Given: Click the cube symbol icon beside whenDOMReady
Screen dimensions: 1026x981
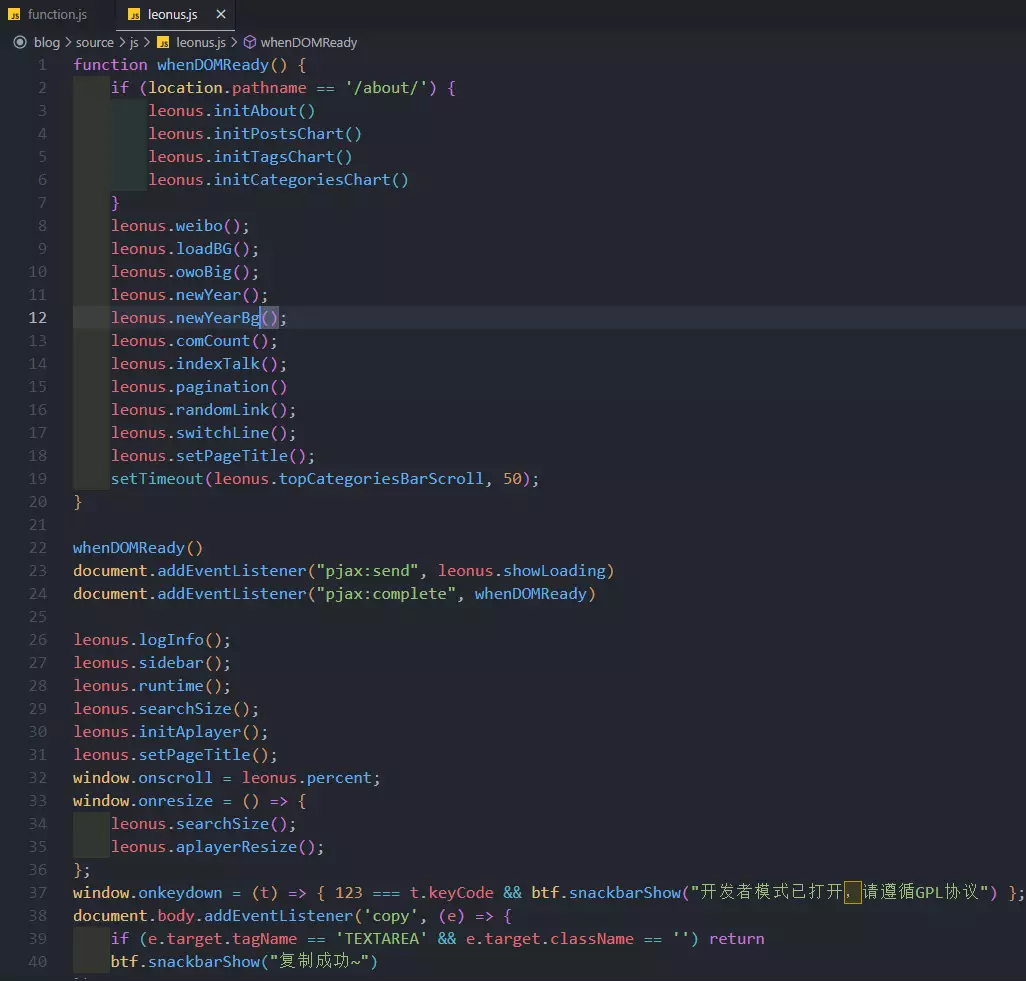Looking at the screenshot, I should (249, 42).
